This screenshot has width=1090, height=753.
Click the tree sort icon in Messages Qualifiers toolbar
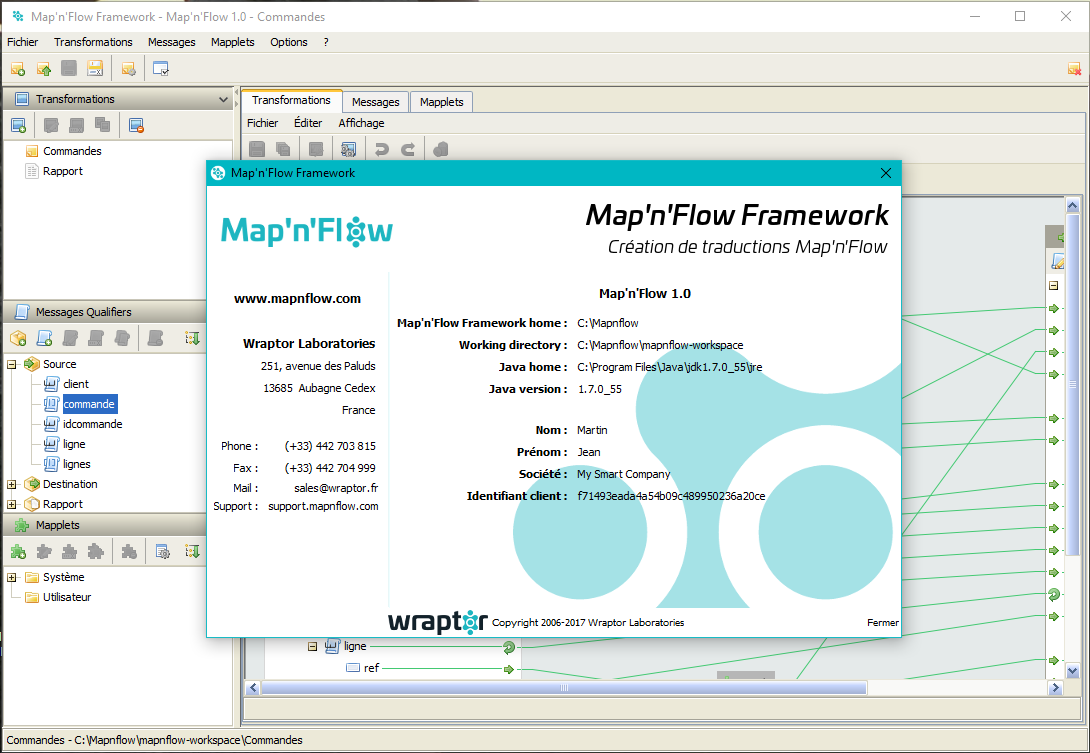click(x=192, y=339)
